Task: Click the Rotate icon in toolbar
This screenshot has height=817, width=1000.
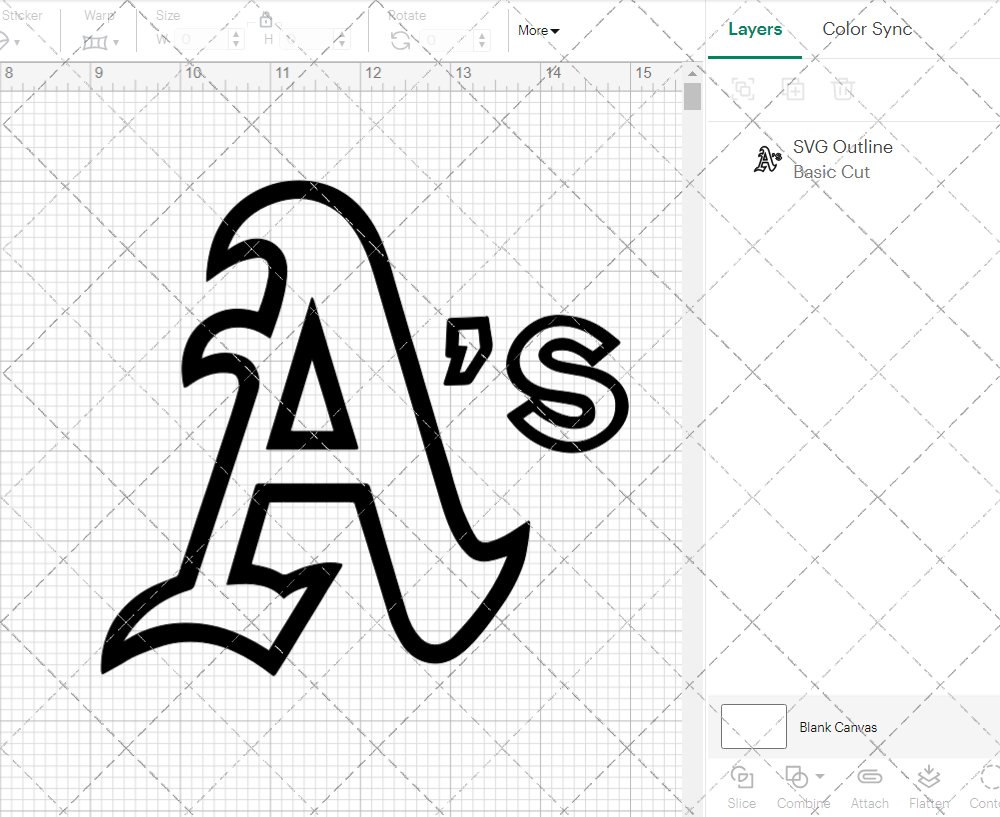Action: click(400, 40)
